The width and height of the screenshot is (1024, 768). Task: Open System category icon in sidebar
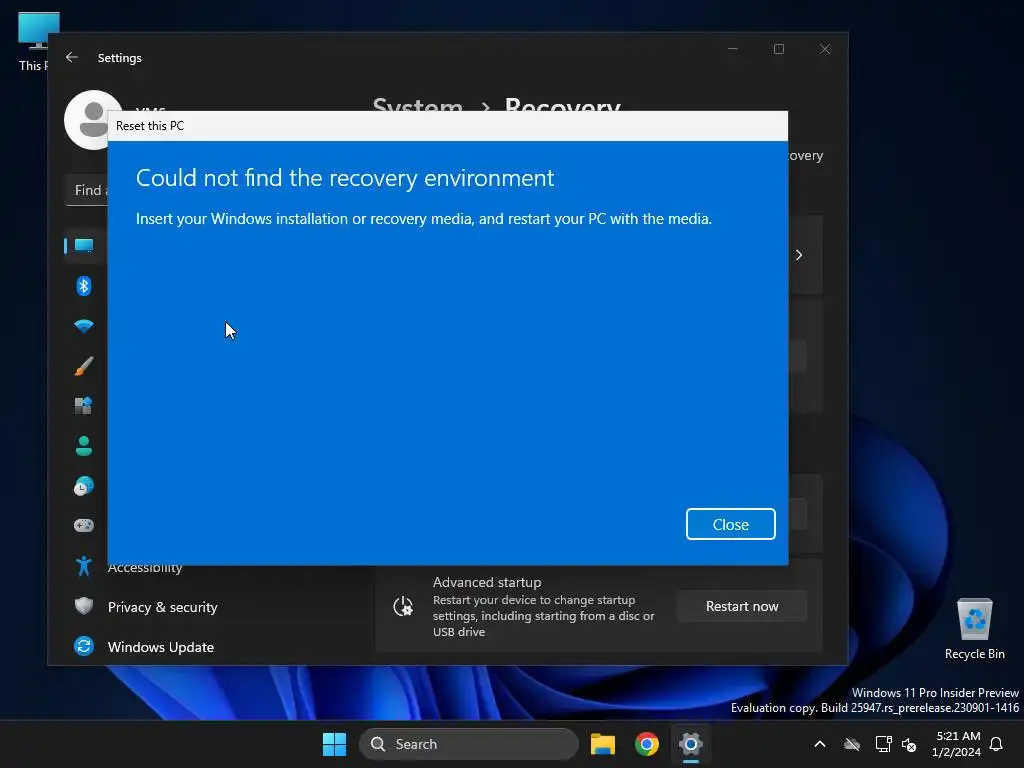(x=84, y=246)
